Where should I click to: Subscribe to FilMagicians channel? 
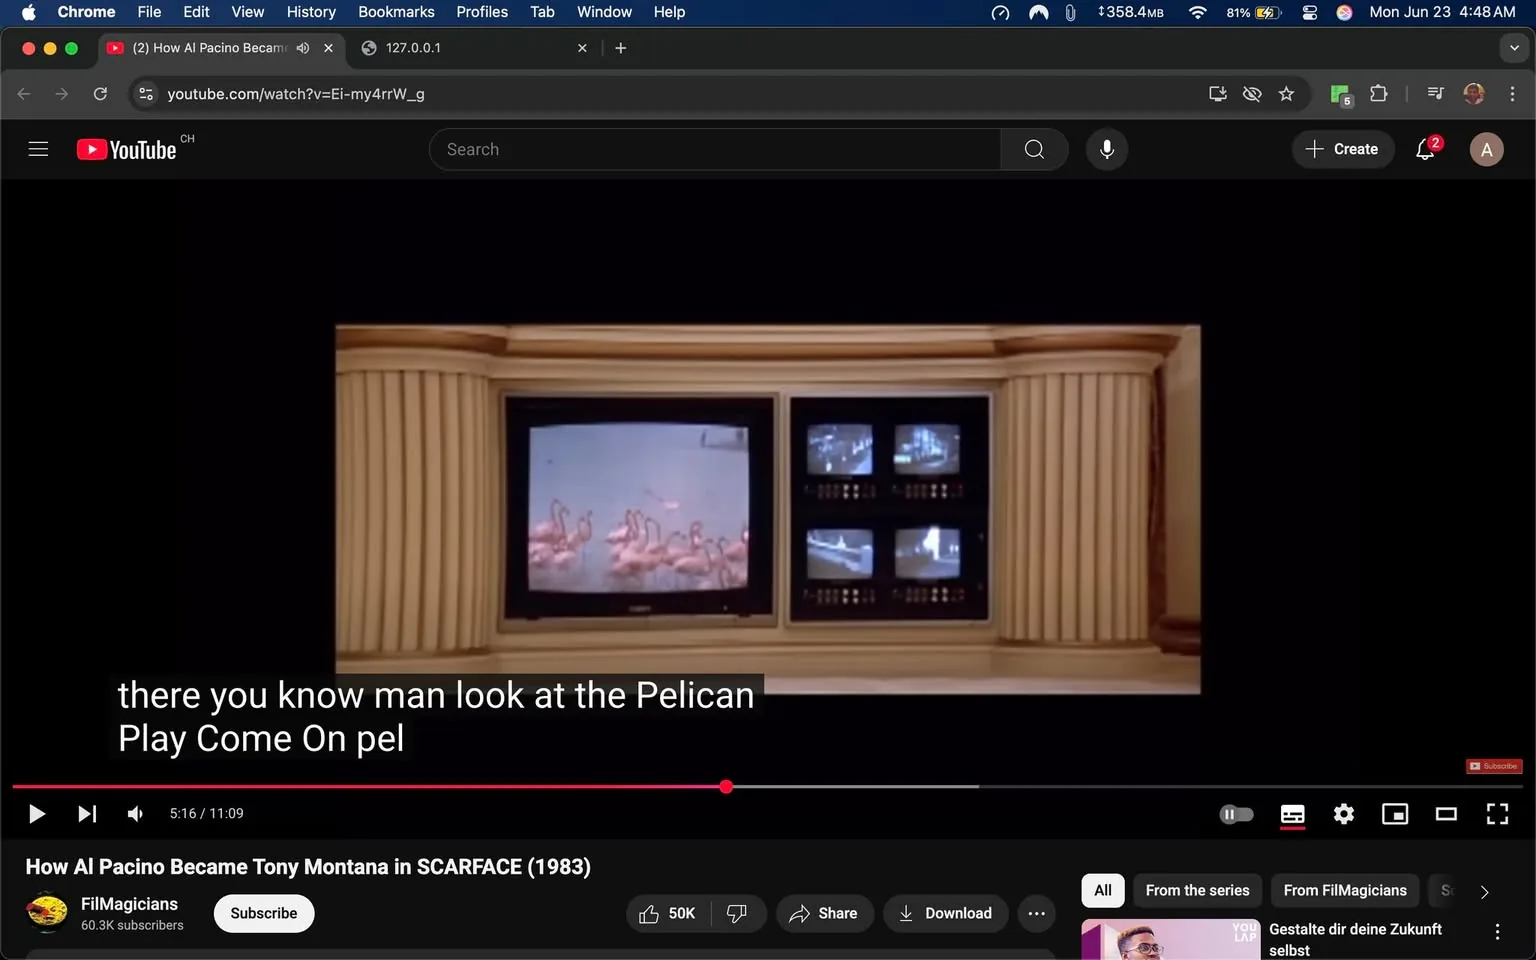click(x=263, y=913)
